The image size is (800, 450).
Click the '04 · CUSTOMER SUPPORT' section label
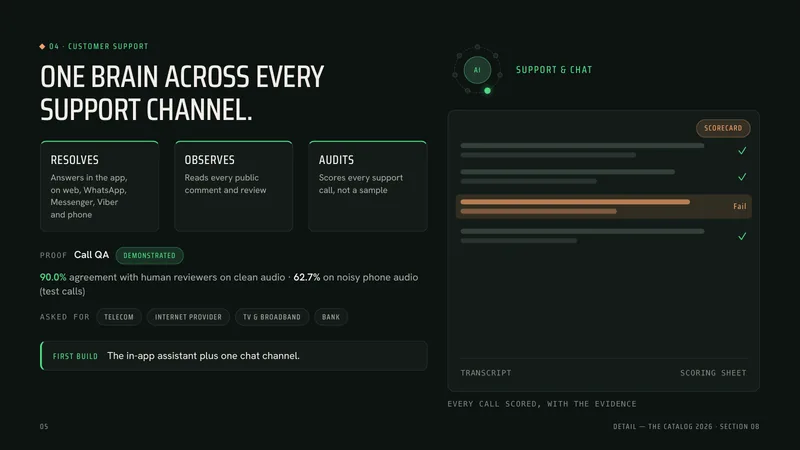click(x=98, y=46)
